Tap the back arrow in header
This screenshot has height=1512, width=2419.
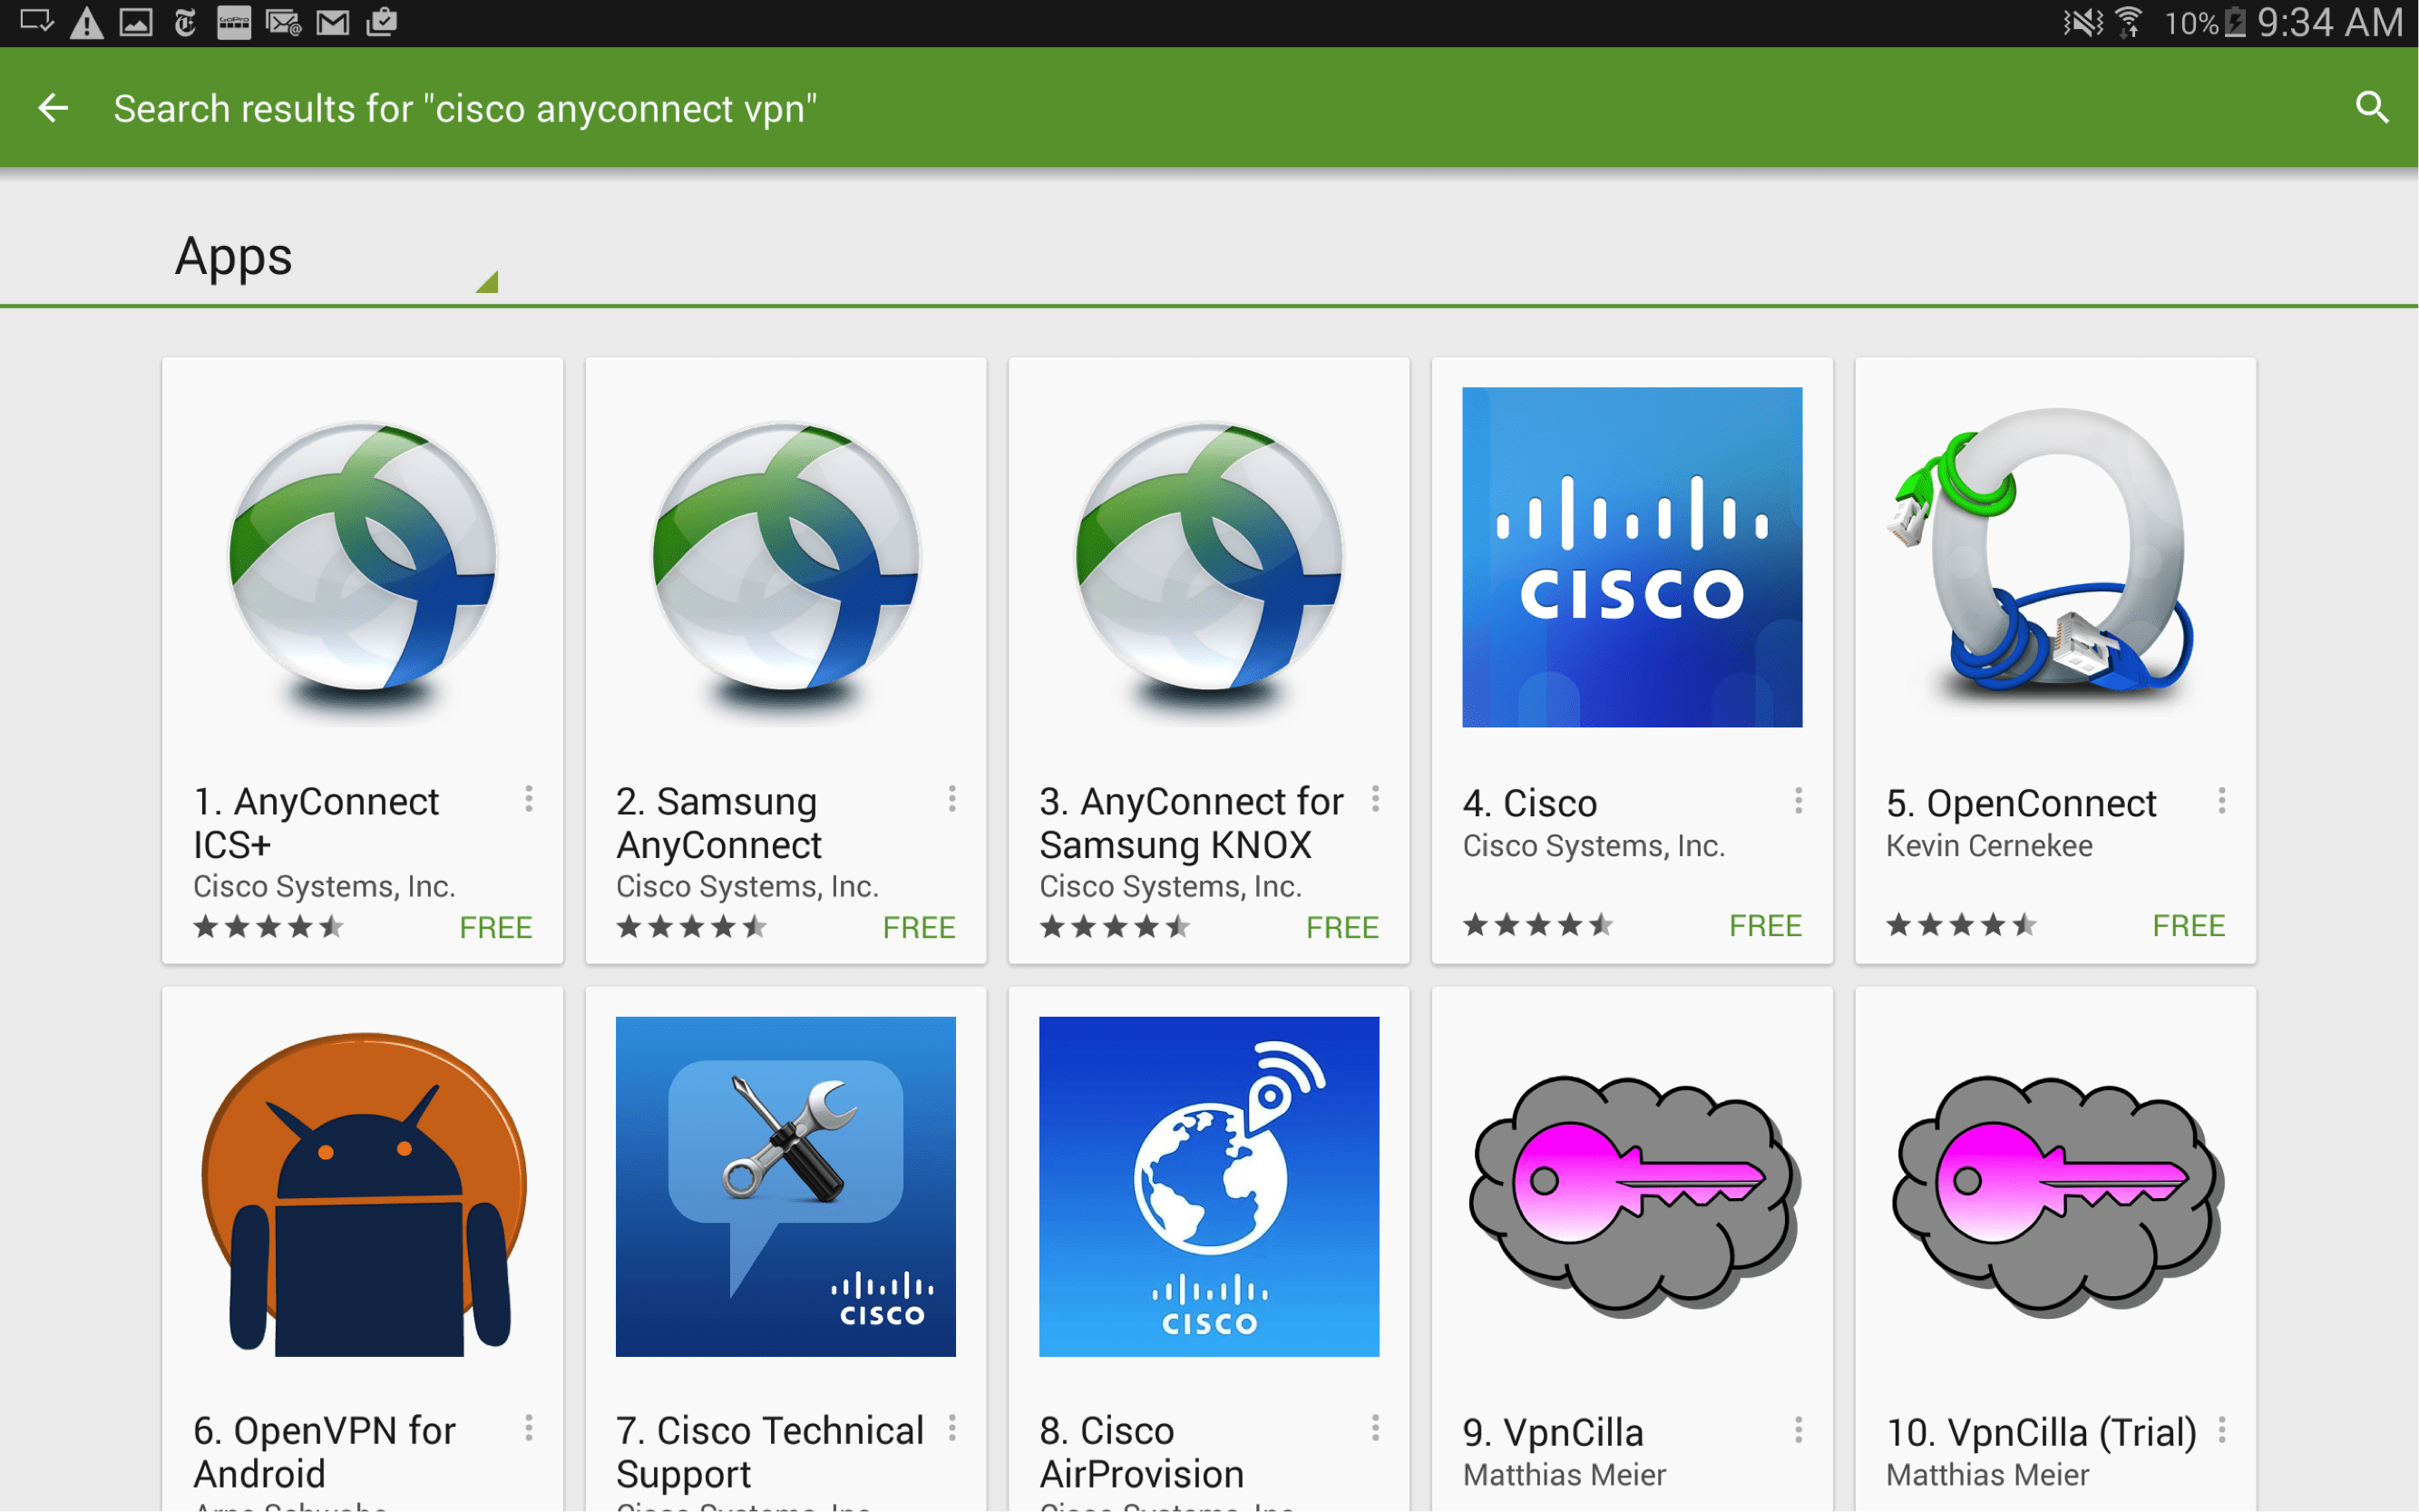[x=53, y=108]
